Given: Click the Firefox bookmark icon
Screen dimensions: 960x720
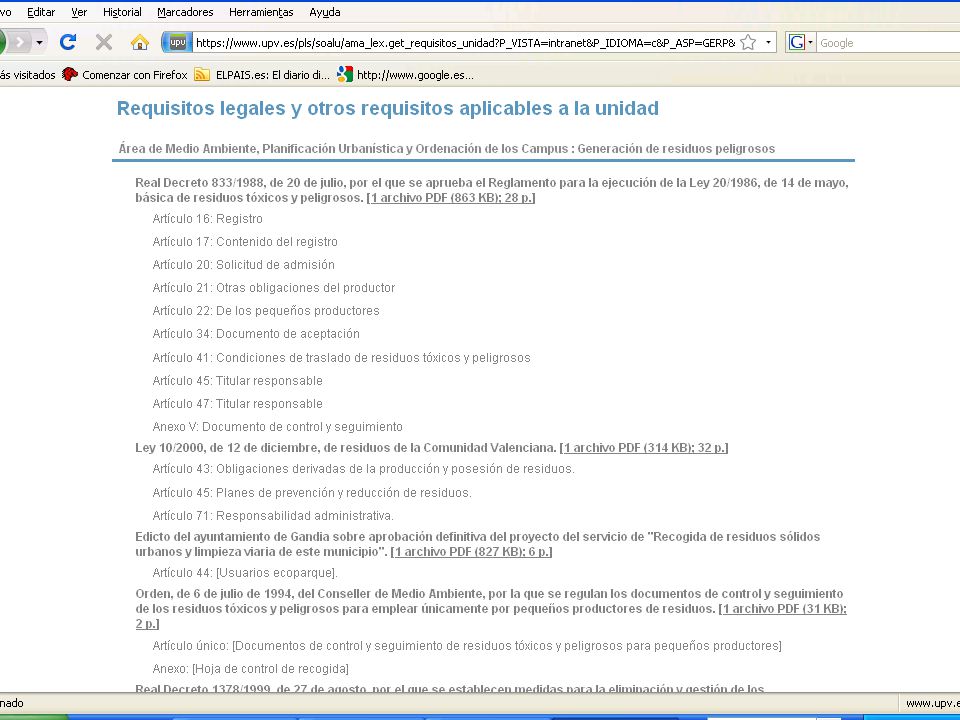Looking at the screenshot, I should (70, 75).
